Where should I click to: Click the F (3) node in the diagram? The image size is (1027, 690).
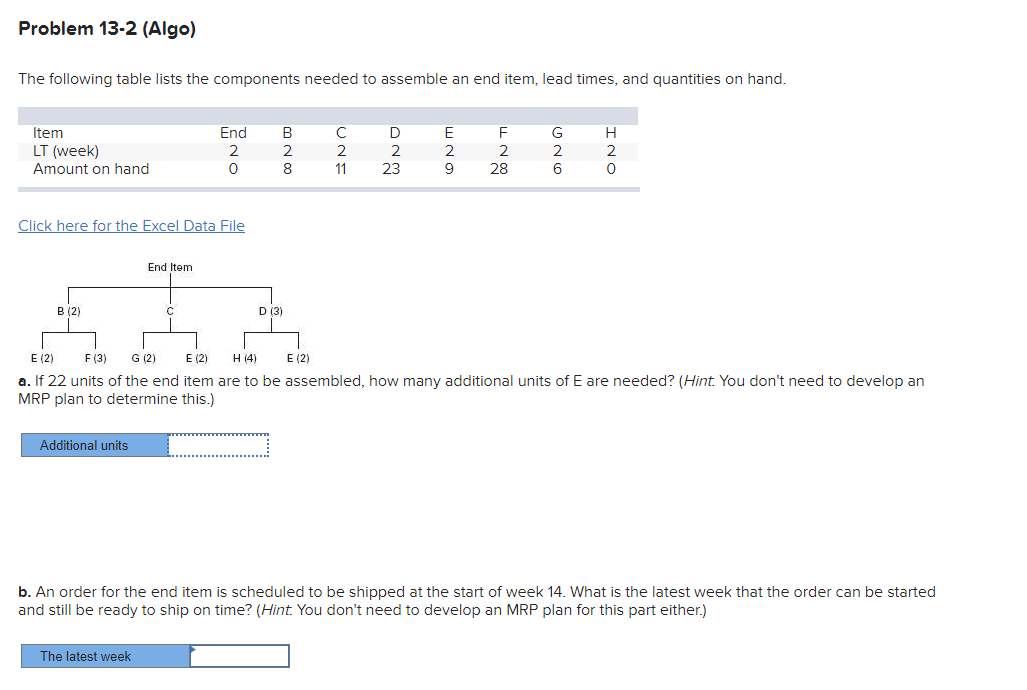coord(97,357)
